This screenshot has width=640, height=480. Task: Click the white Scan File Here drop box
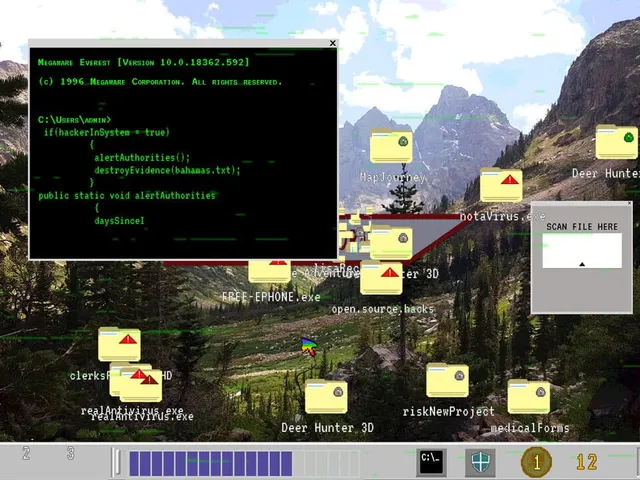click(582, 251)
